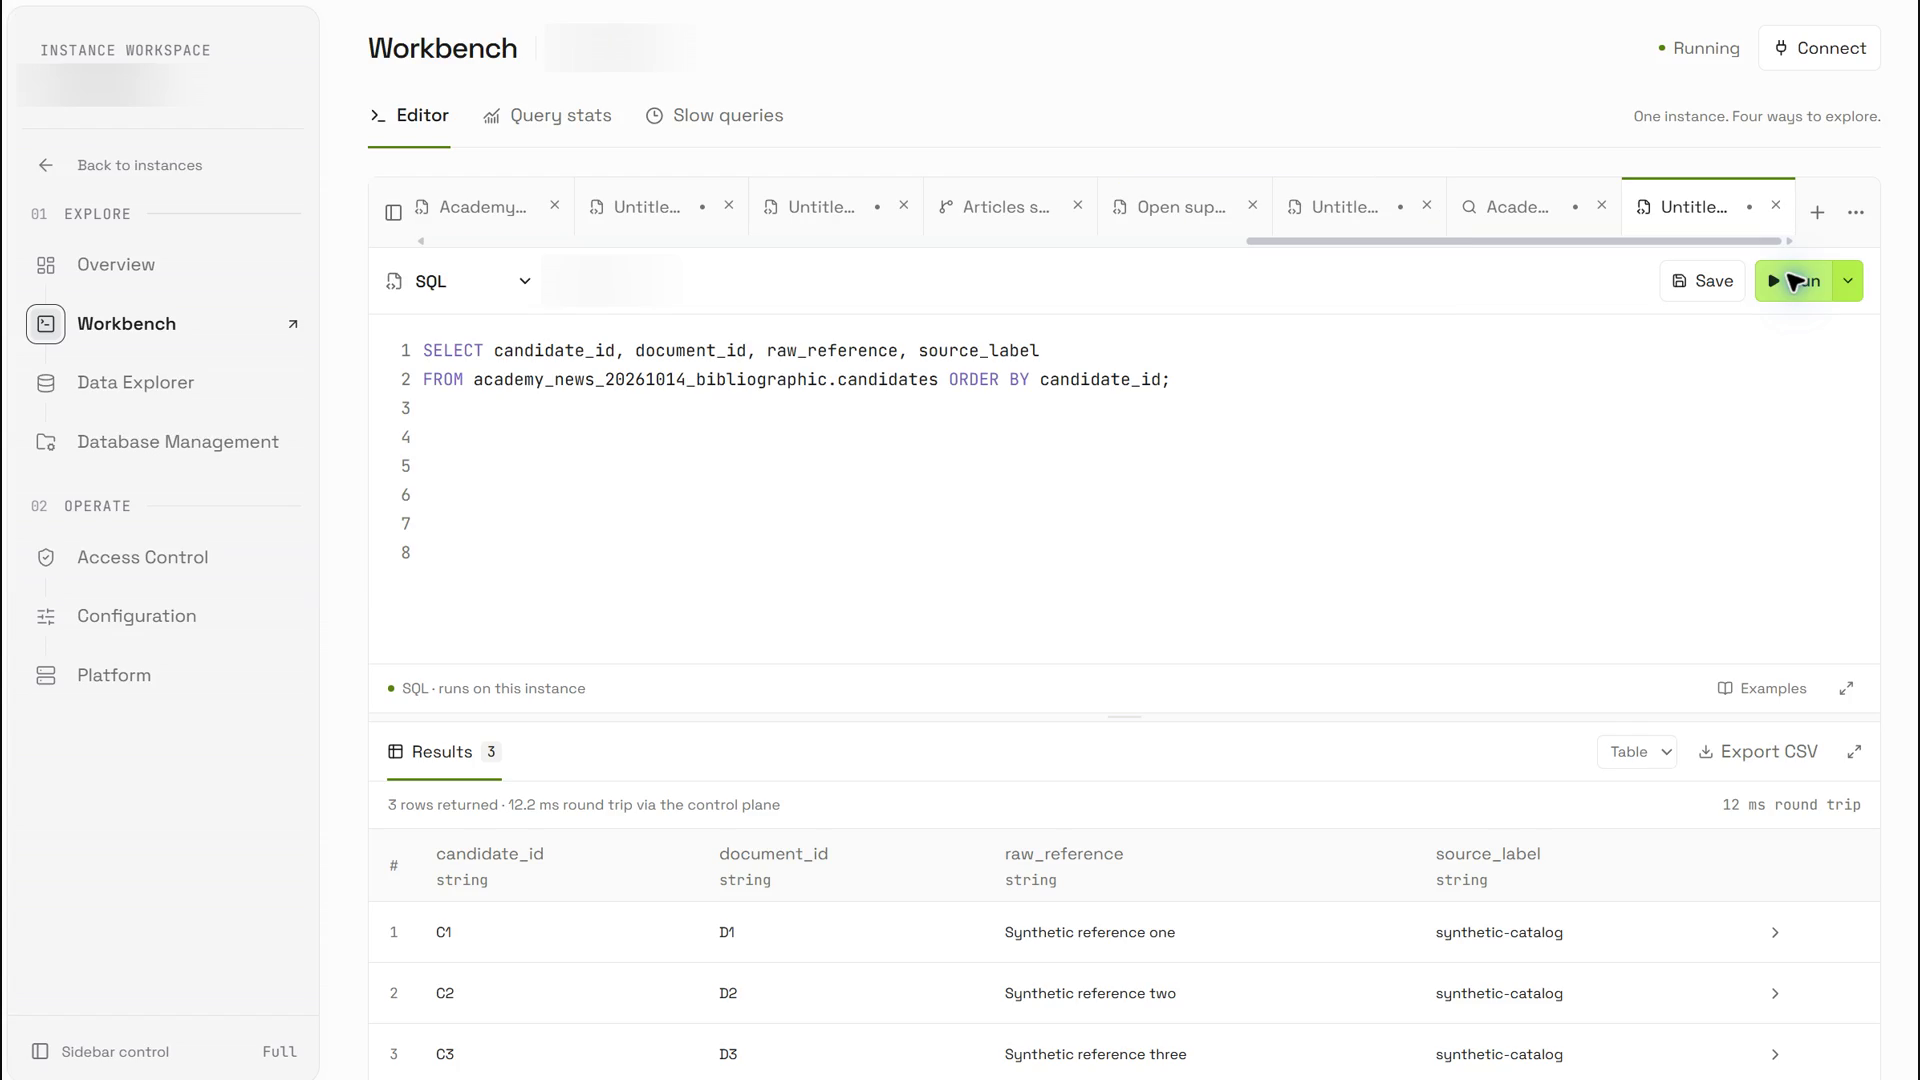
Task: Open the Examples link
Action: tap(1762, 689)
